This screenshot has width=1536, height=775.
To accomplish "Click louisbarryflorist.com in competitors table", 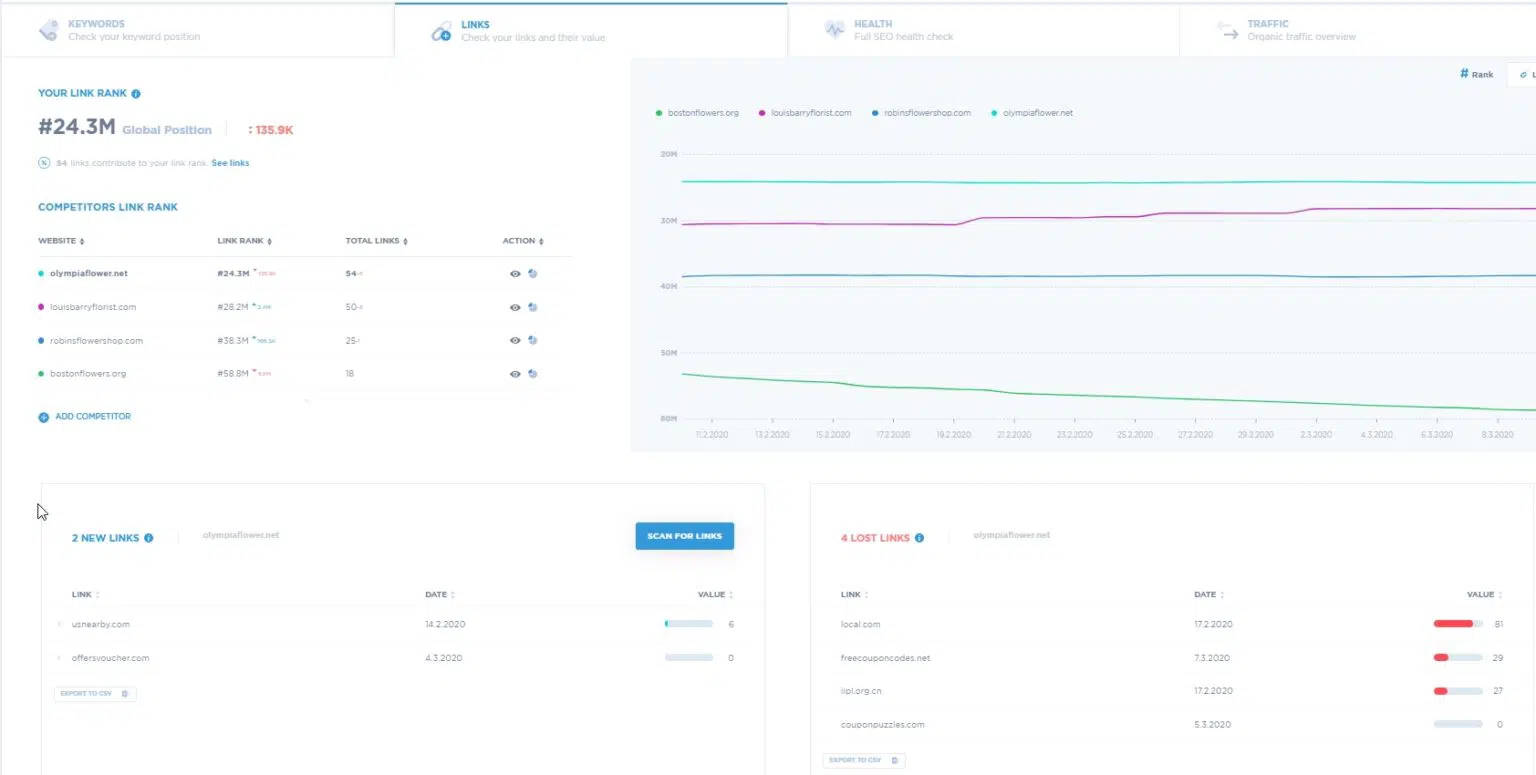I will [92, 307].
